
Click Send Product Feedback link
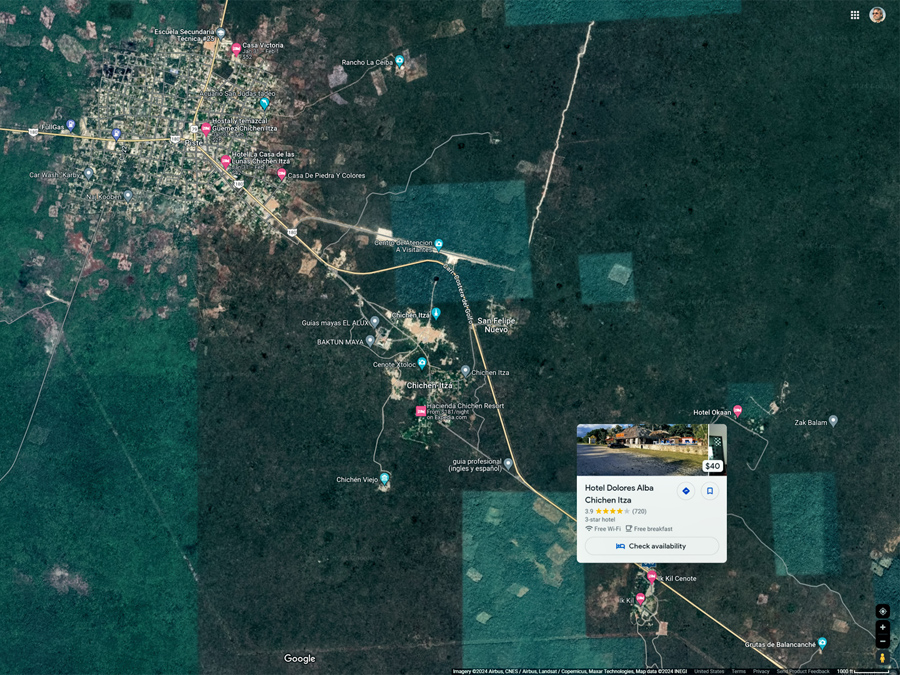(x=802, y=672)
